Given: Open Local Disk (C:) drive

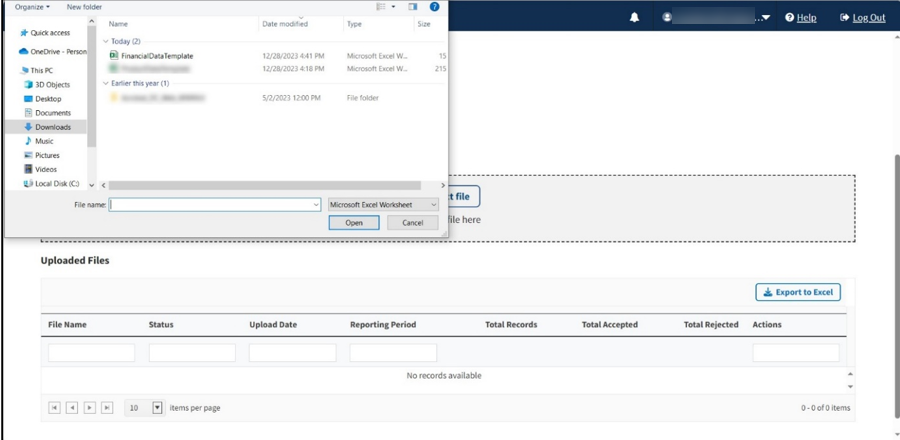Looking at the screenshot, I should pos(56,184).
